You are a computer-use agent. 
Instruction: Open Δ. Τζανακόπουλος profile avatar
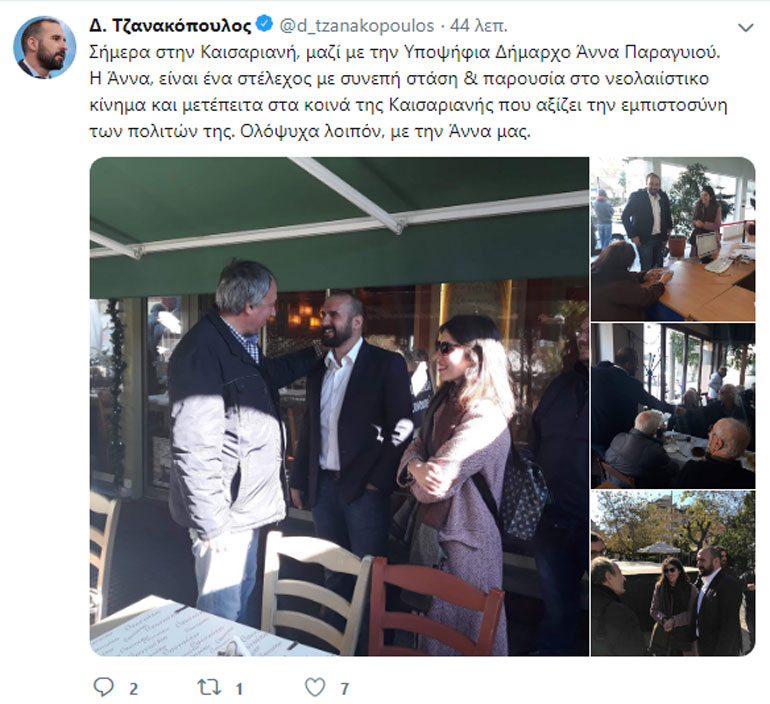45,48
